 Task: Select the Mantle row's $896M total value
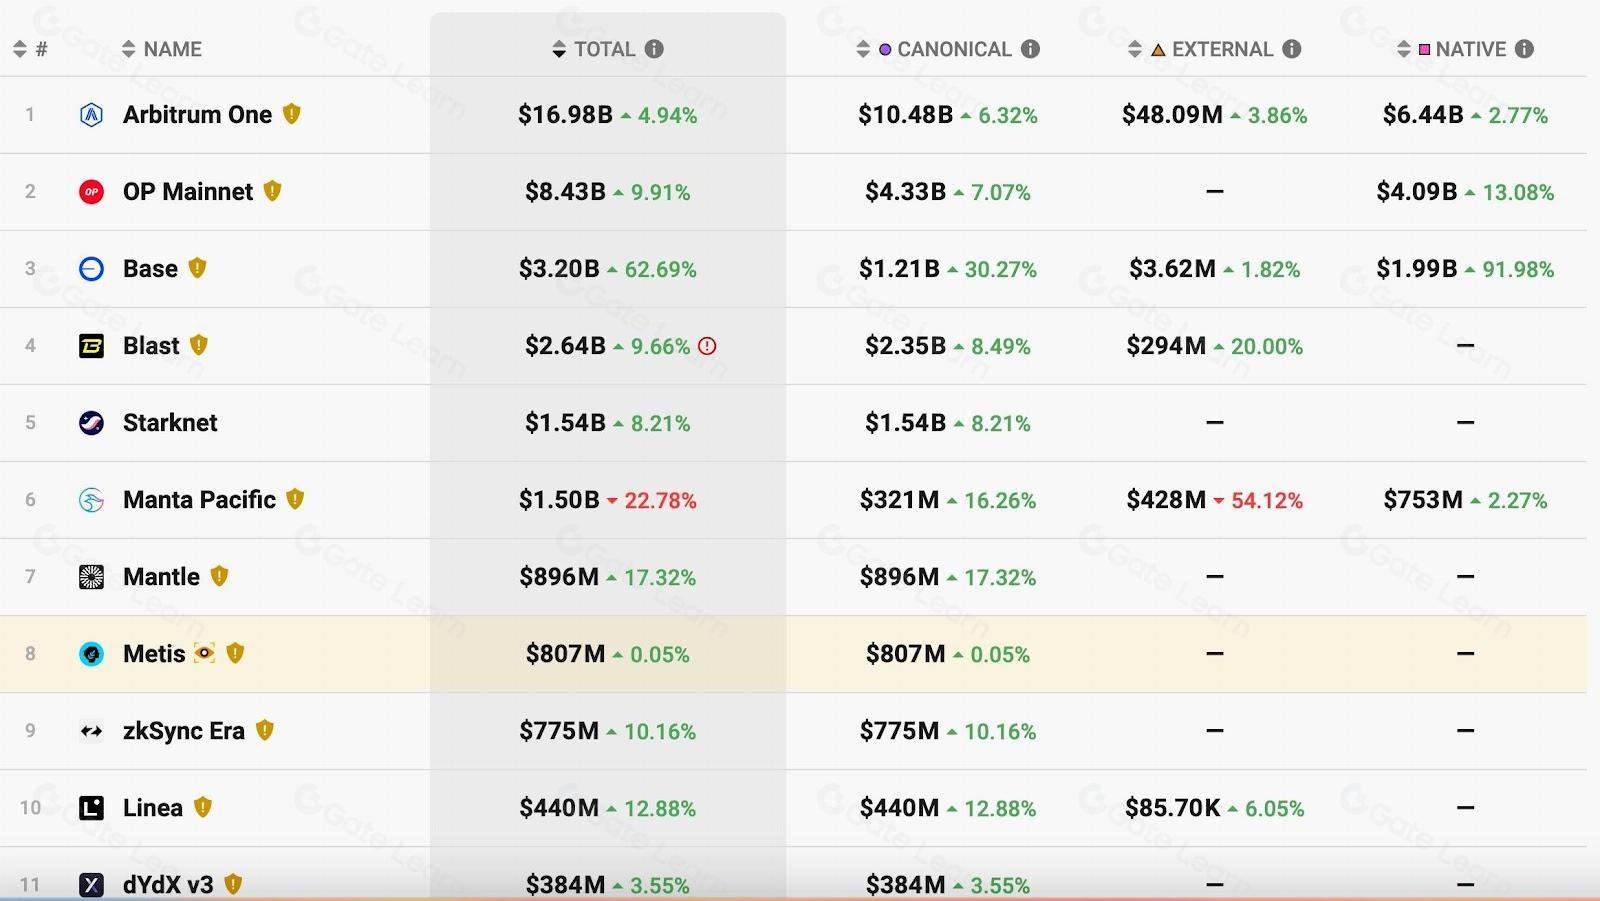559,577
